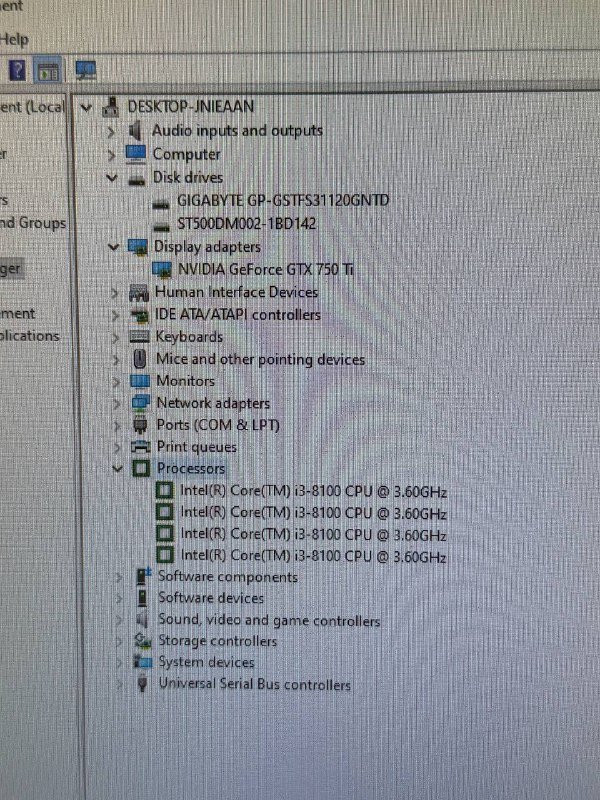The image size is (600, 800).
Task: Expand the Keyboards category
Action: [116, 338]
